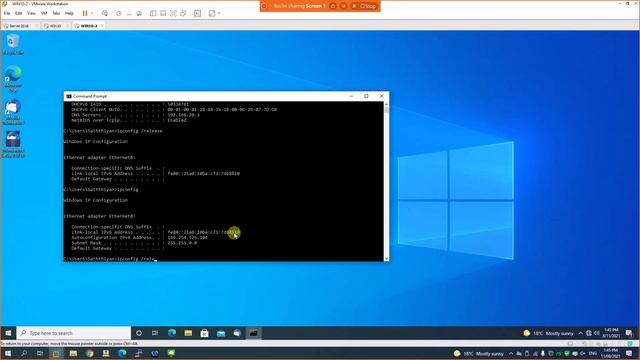Toggle the thumbnail bar view icon

pos(163,13)
